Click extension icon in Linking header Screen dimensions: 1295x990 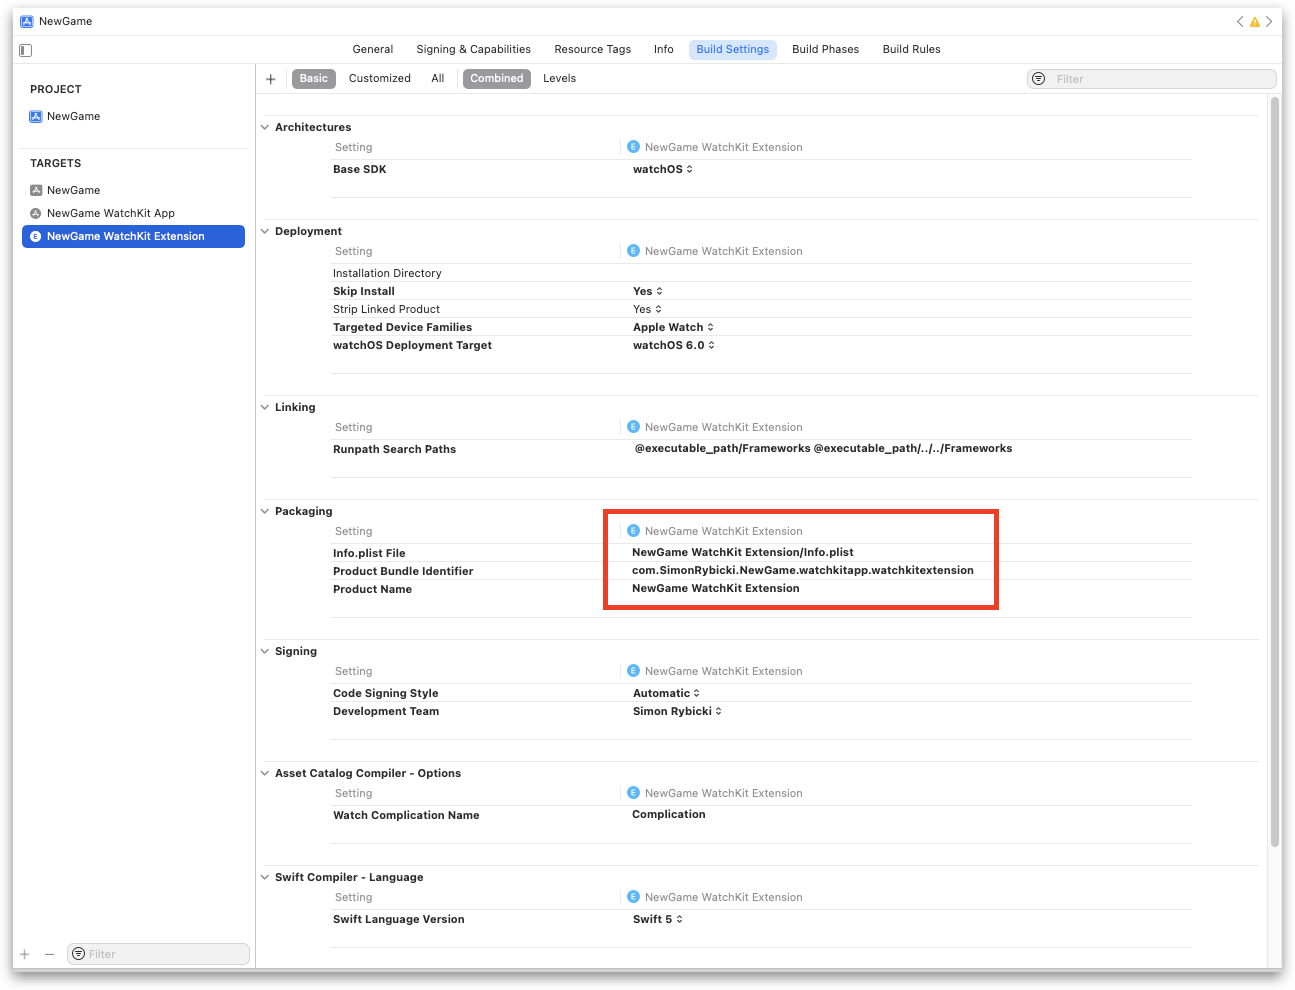coord(633,427)
